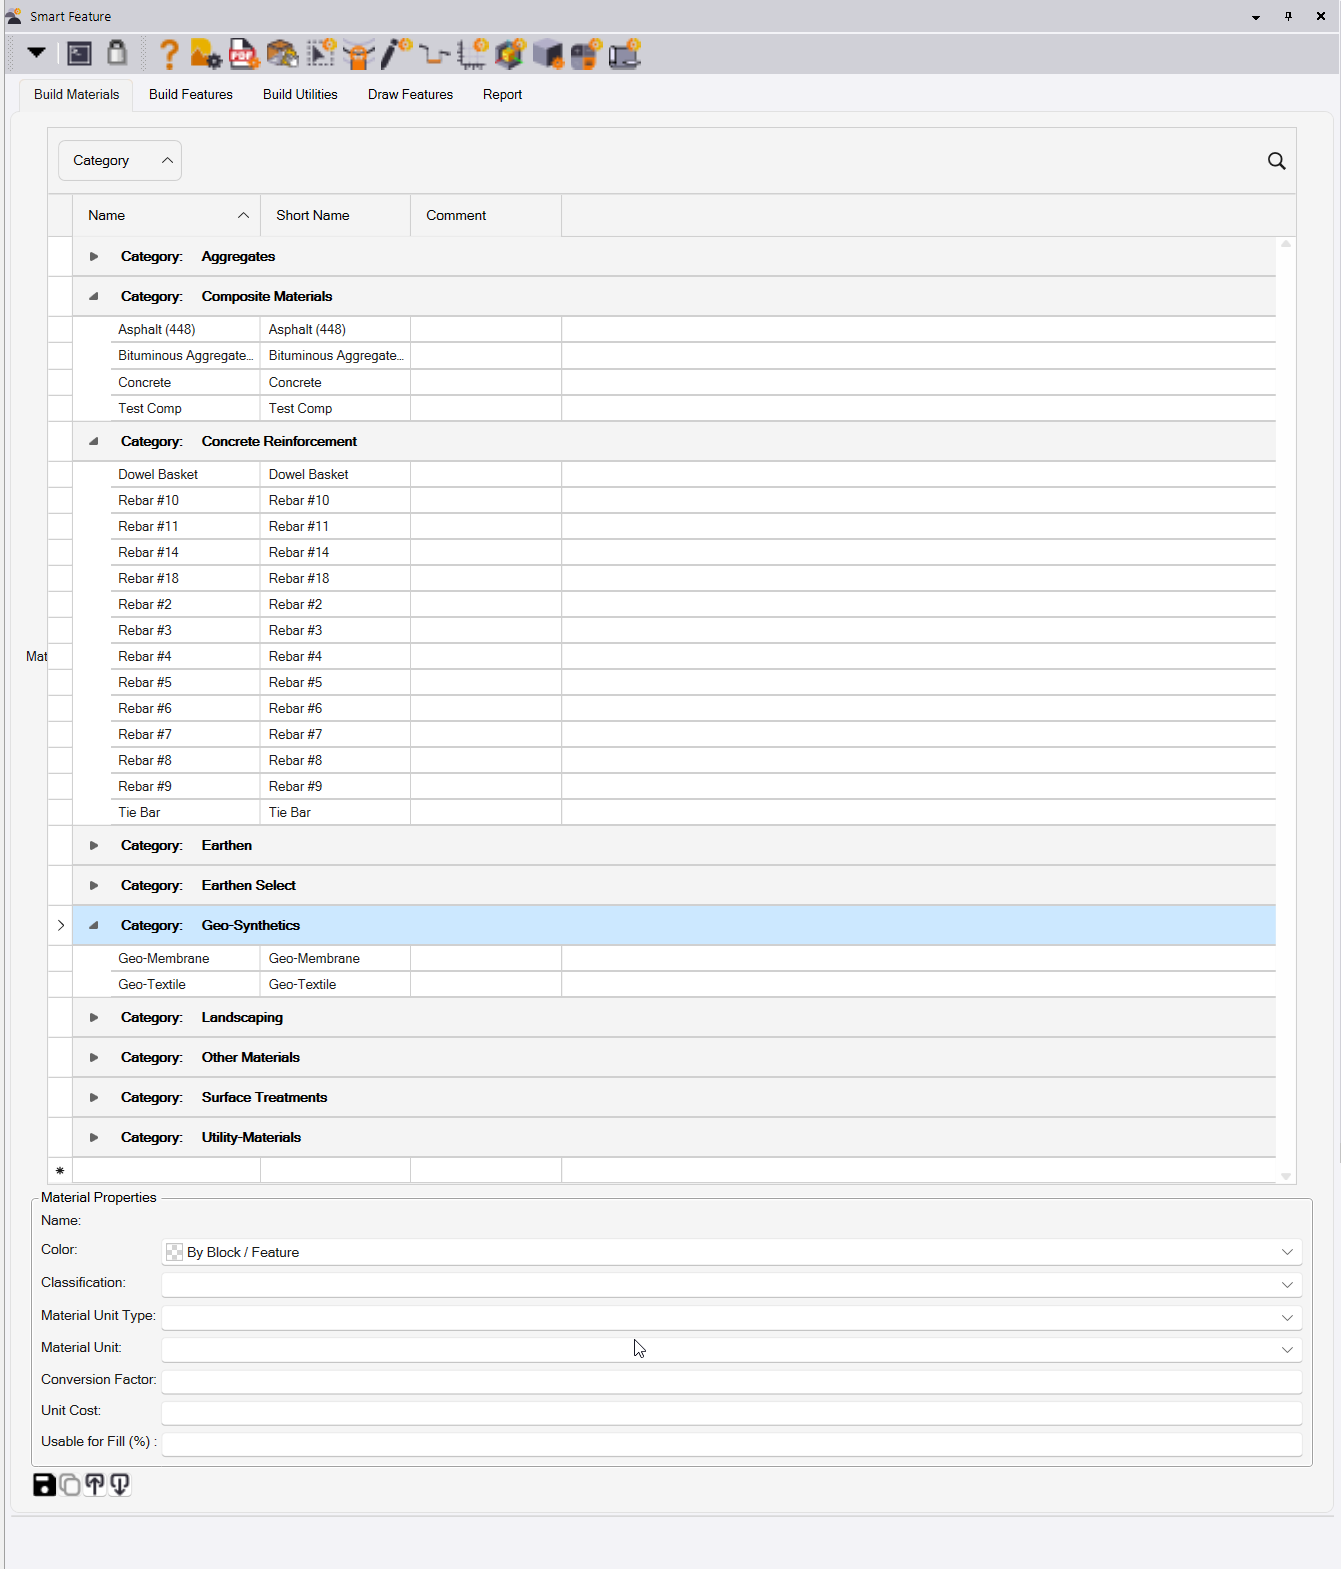Click the orange question mark help icon
1341x1569 pixels.
pos(169,54)
